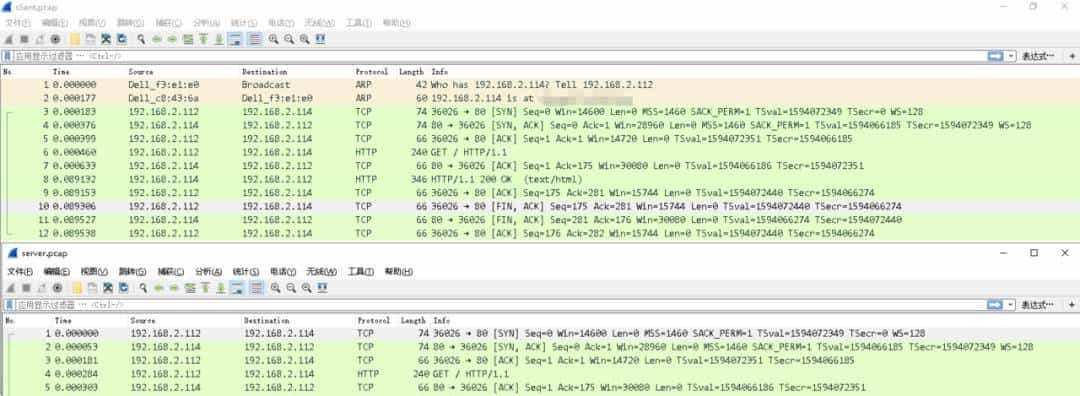The image size is (1080, 396).
Task: Jump to last packet icon in client.pcap
Action: [219, 39]
